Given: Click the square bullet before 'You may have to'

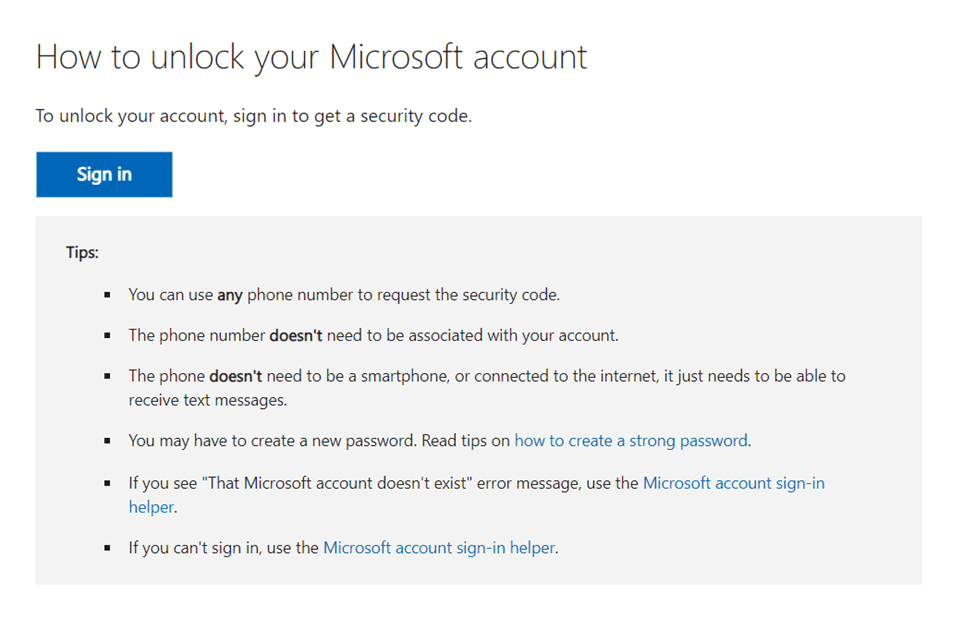Looking at the screenshot, I should click(108, 441).
